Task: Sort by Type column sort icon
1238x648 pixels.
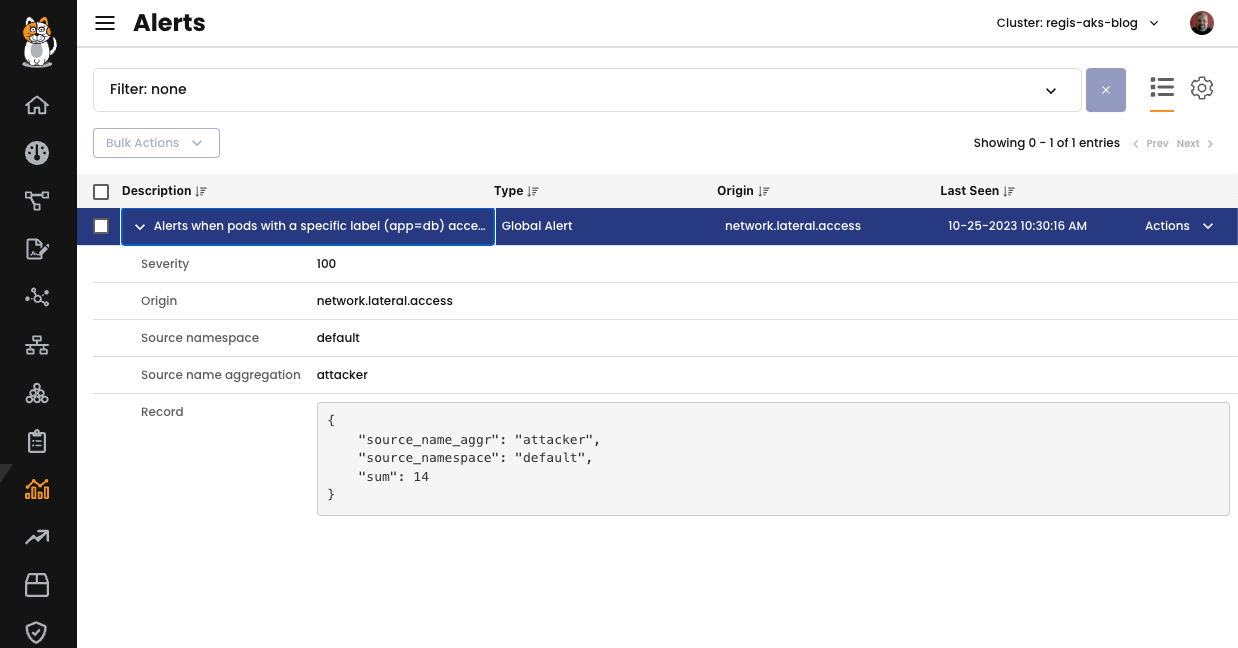Action: pyautogui.click(x=533, y=191)
